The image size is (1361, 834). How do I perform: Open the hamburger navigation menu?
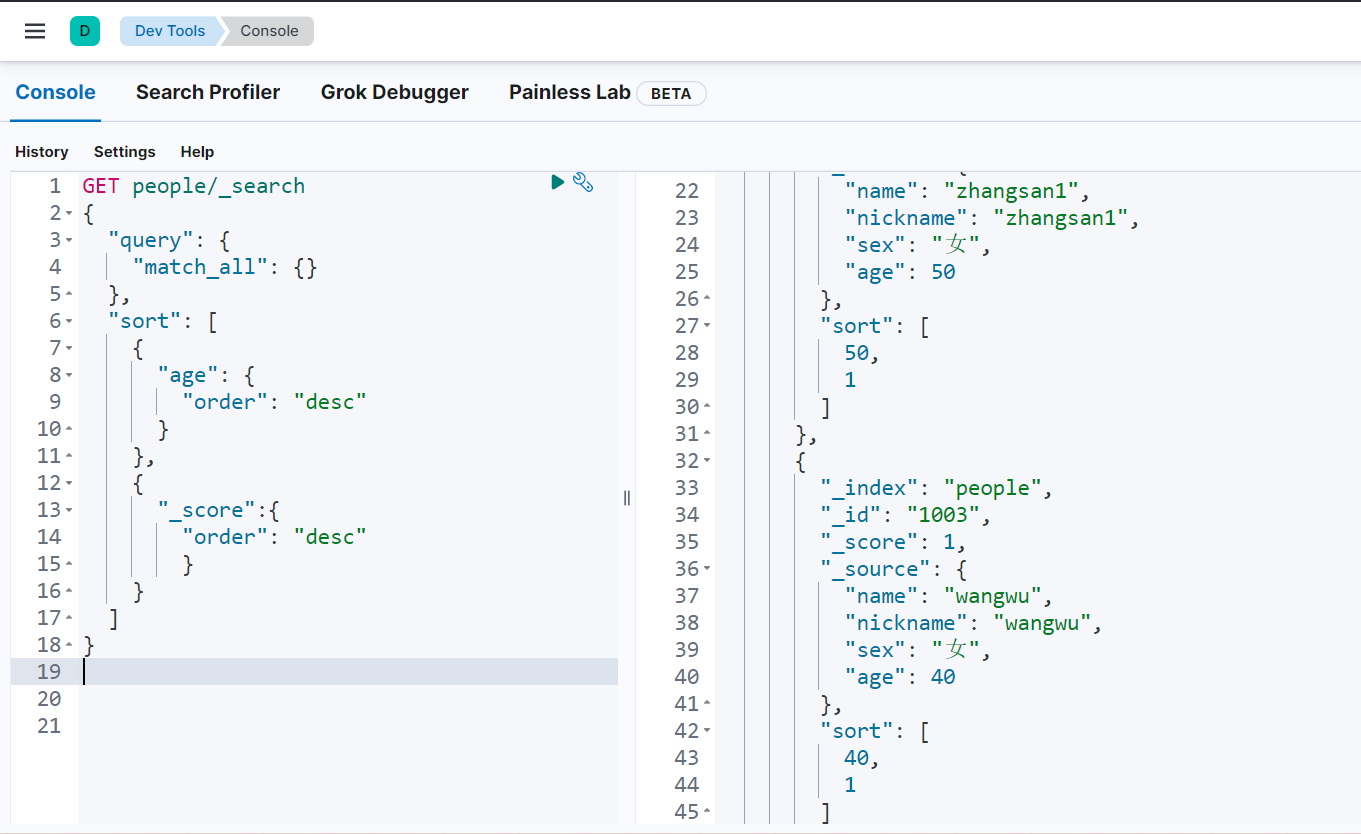(x=35, y=31)
